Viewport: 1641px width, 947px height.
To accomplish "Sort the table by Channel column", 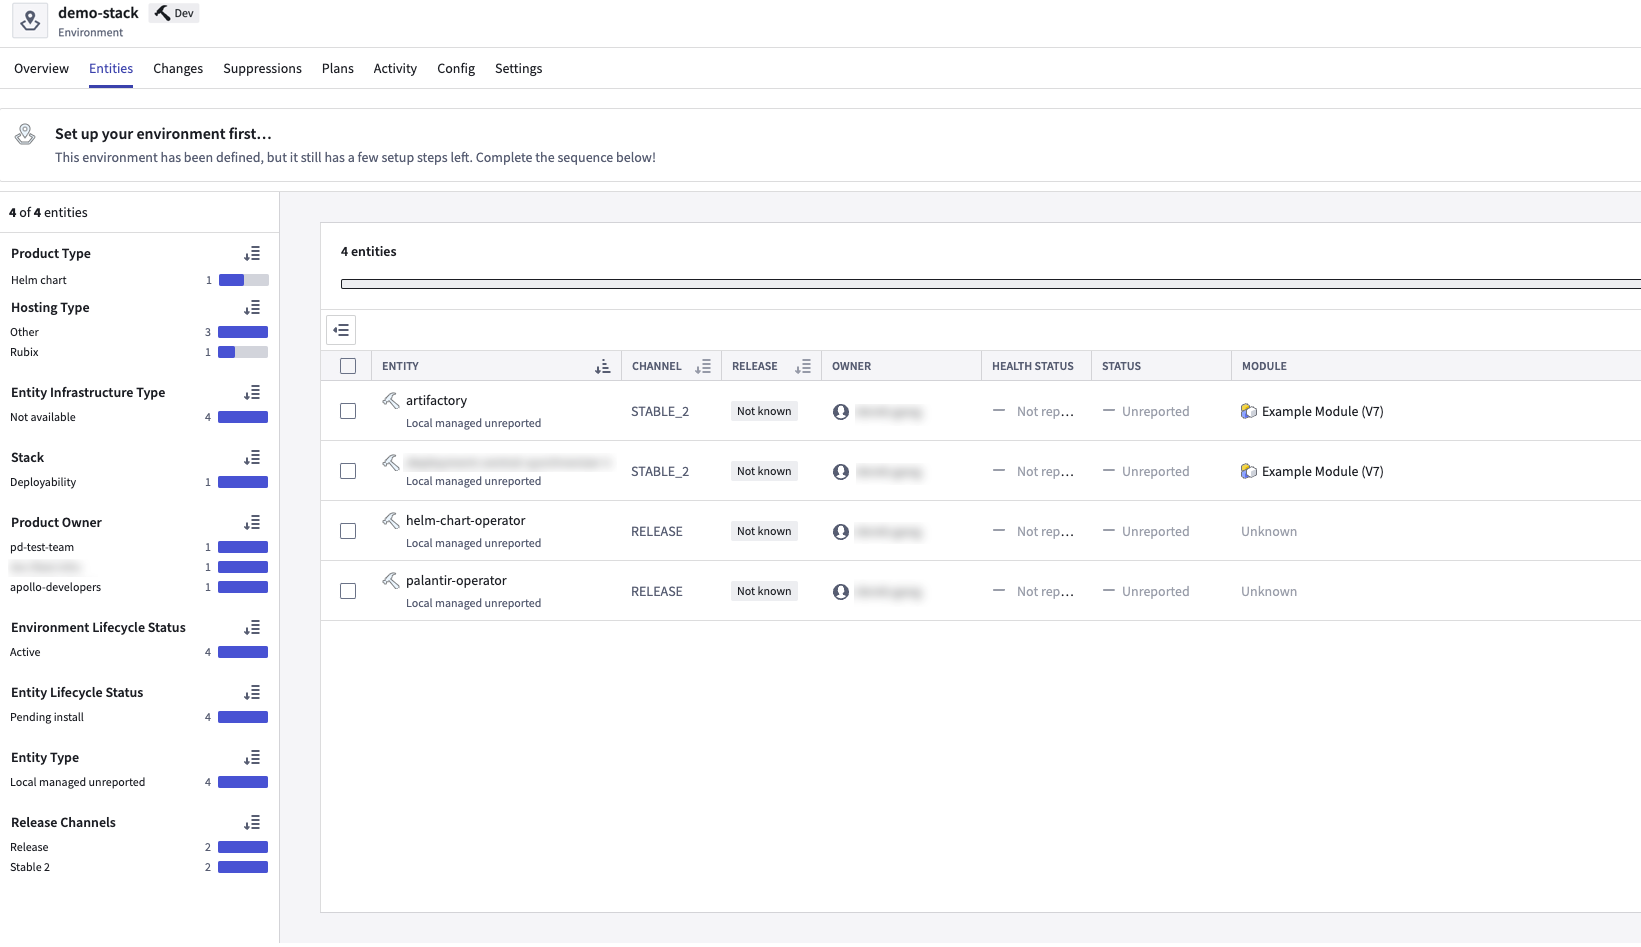I will coord(703,367).
